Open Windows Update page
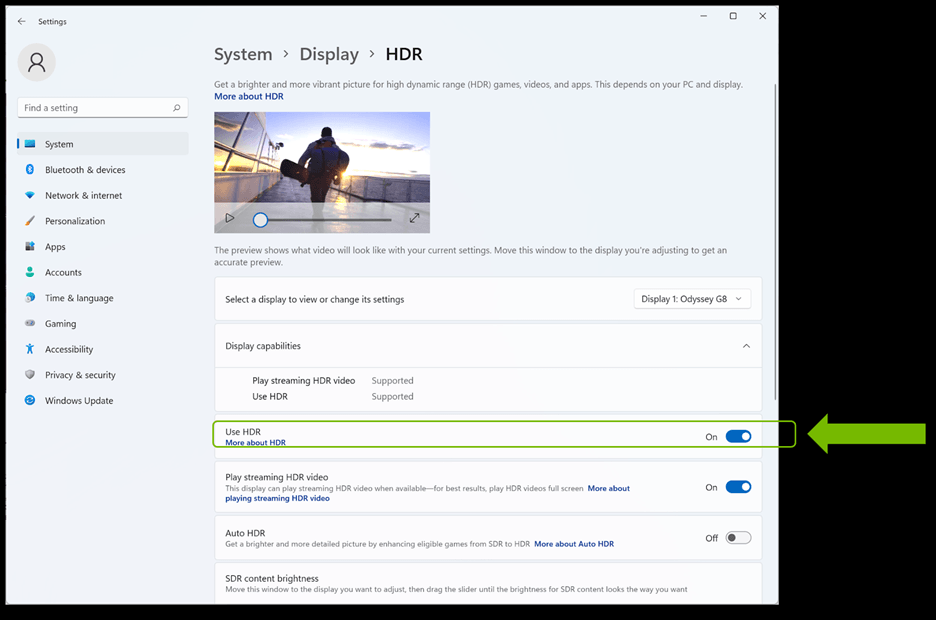 click(78, 401)
